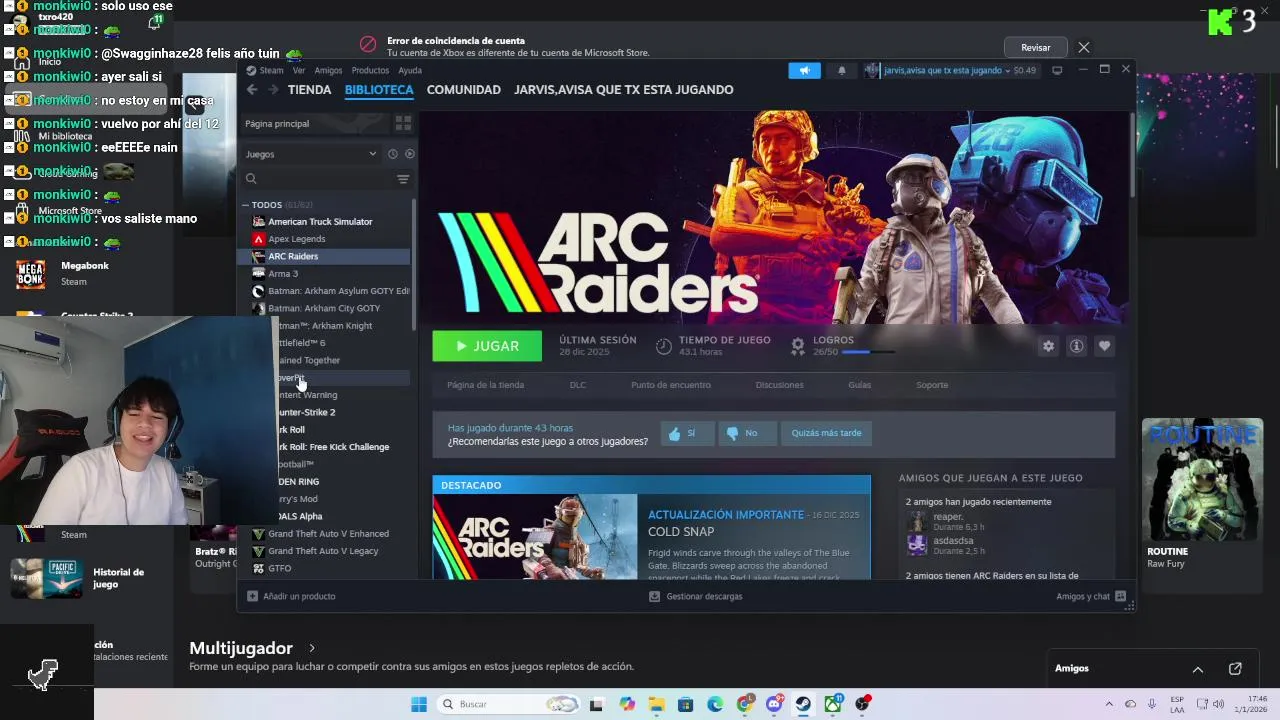Viewport: 1280px width, 720px height.
Task: Go to the TIENDA tab
Action: tap(309, 90)
